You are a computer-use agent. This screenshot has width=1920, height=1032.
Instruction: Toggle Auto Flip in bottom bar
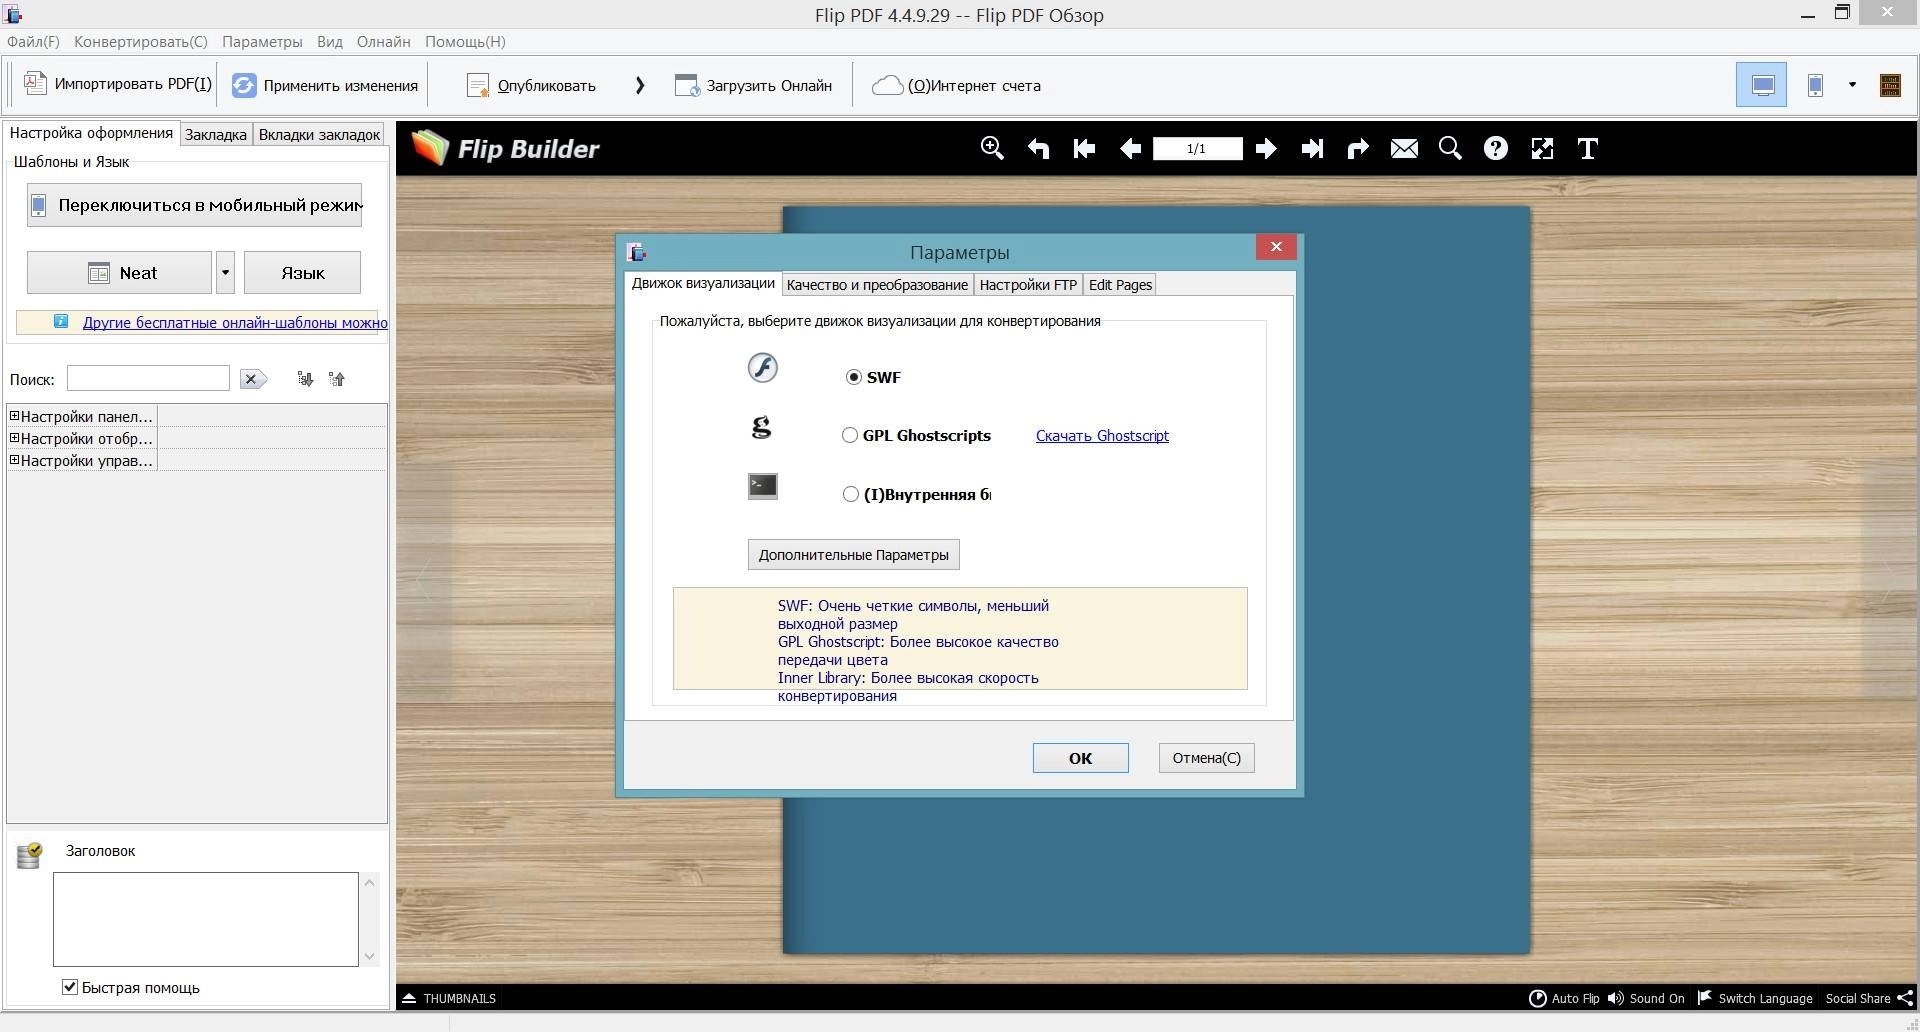pyautogui.click(x=1565, y=998)
